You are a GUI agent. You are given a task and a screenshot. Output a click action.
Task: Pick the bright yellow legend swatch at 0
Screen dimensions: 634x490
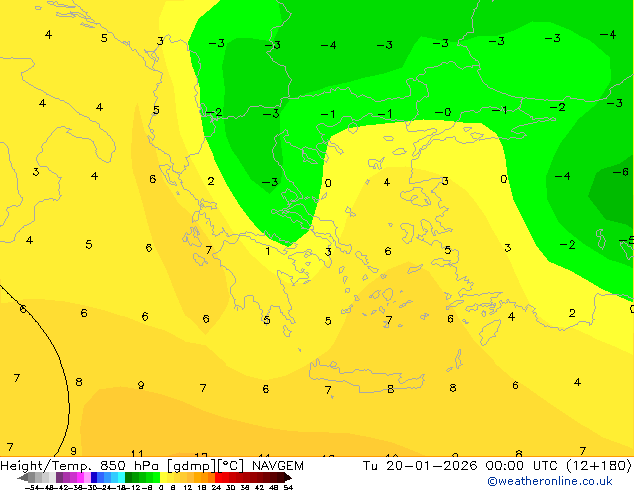point(163,477)
